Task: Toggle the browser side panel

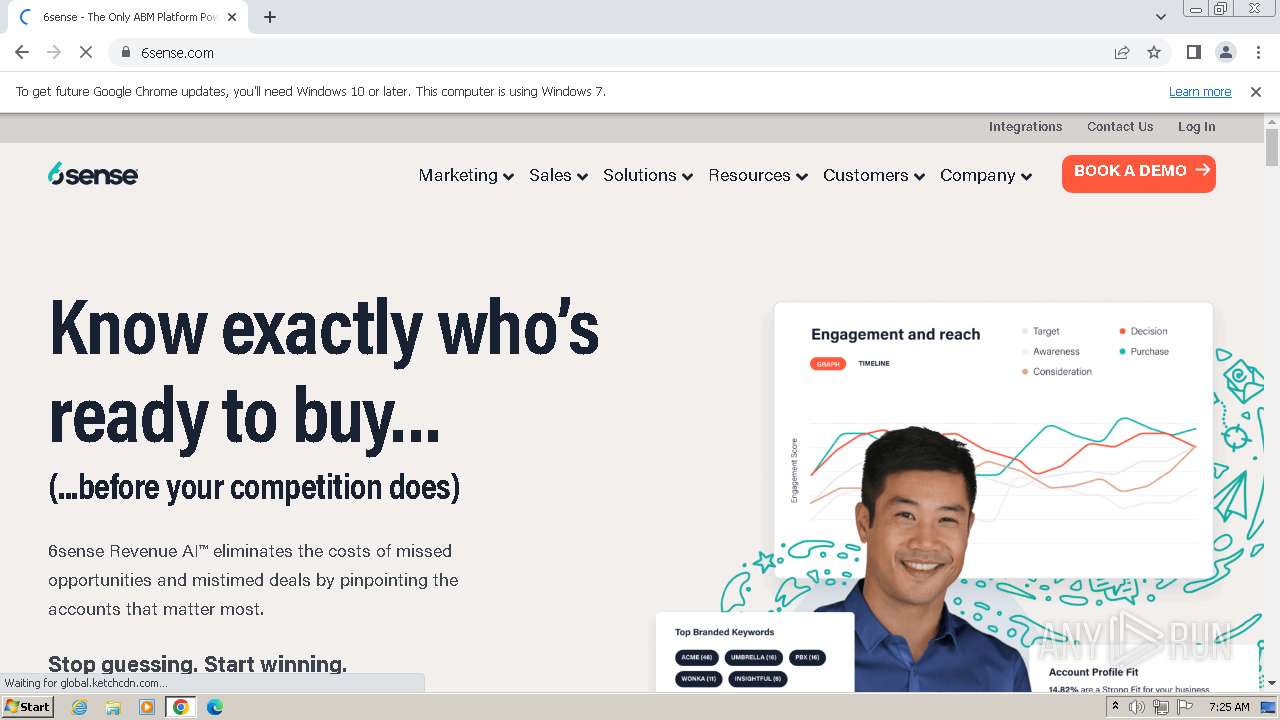Action: tap(1193, 52)
